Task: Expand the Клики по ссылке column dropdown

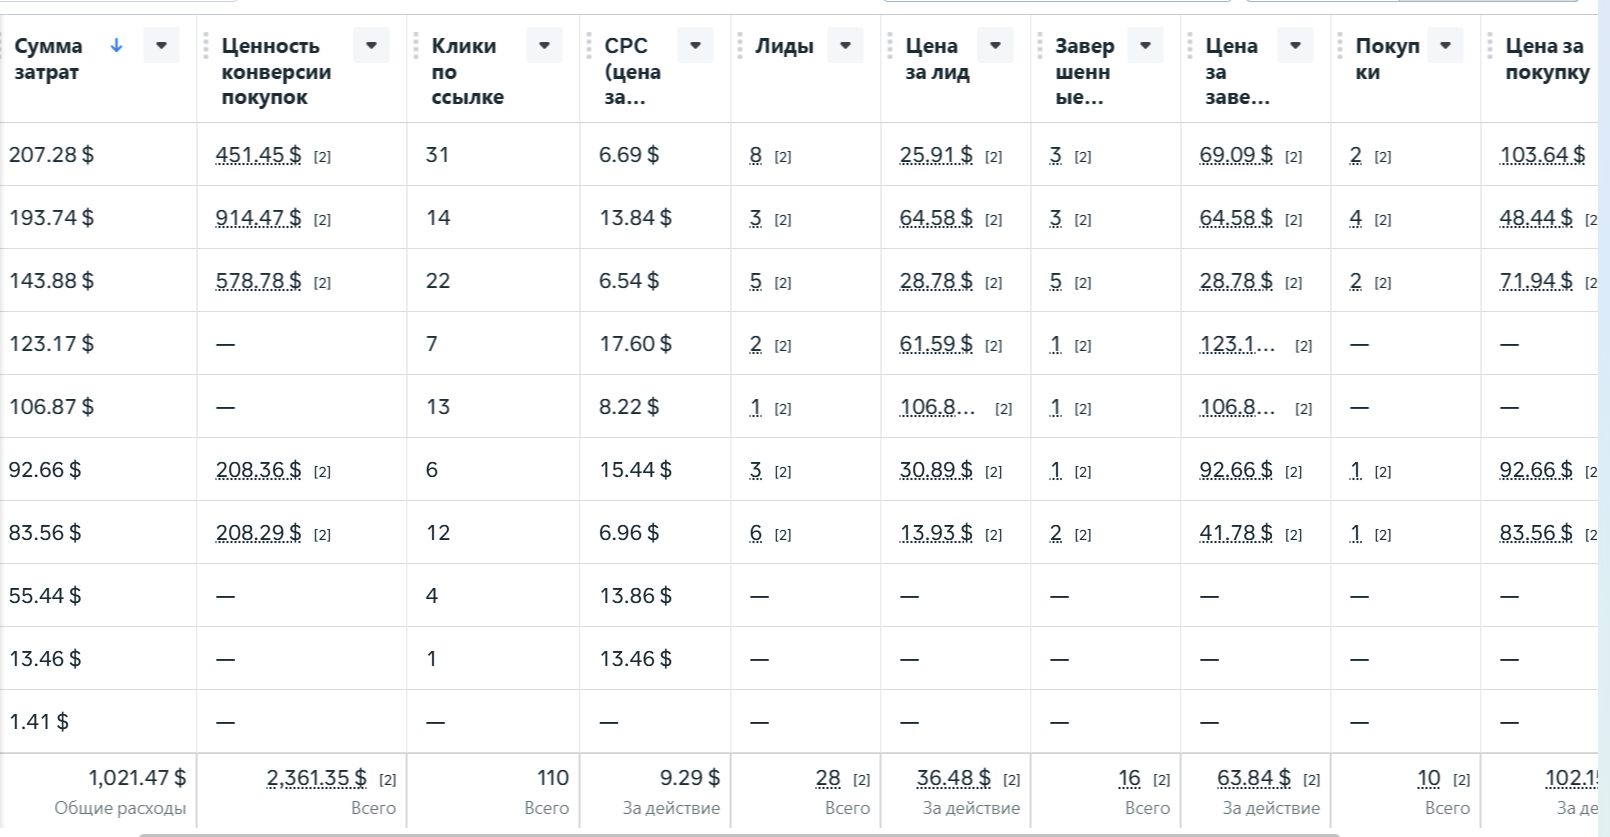Action: click(544, 45)
